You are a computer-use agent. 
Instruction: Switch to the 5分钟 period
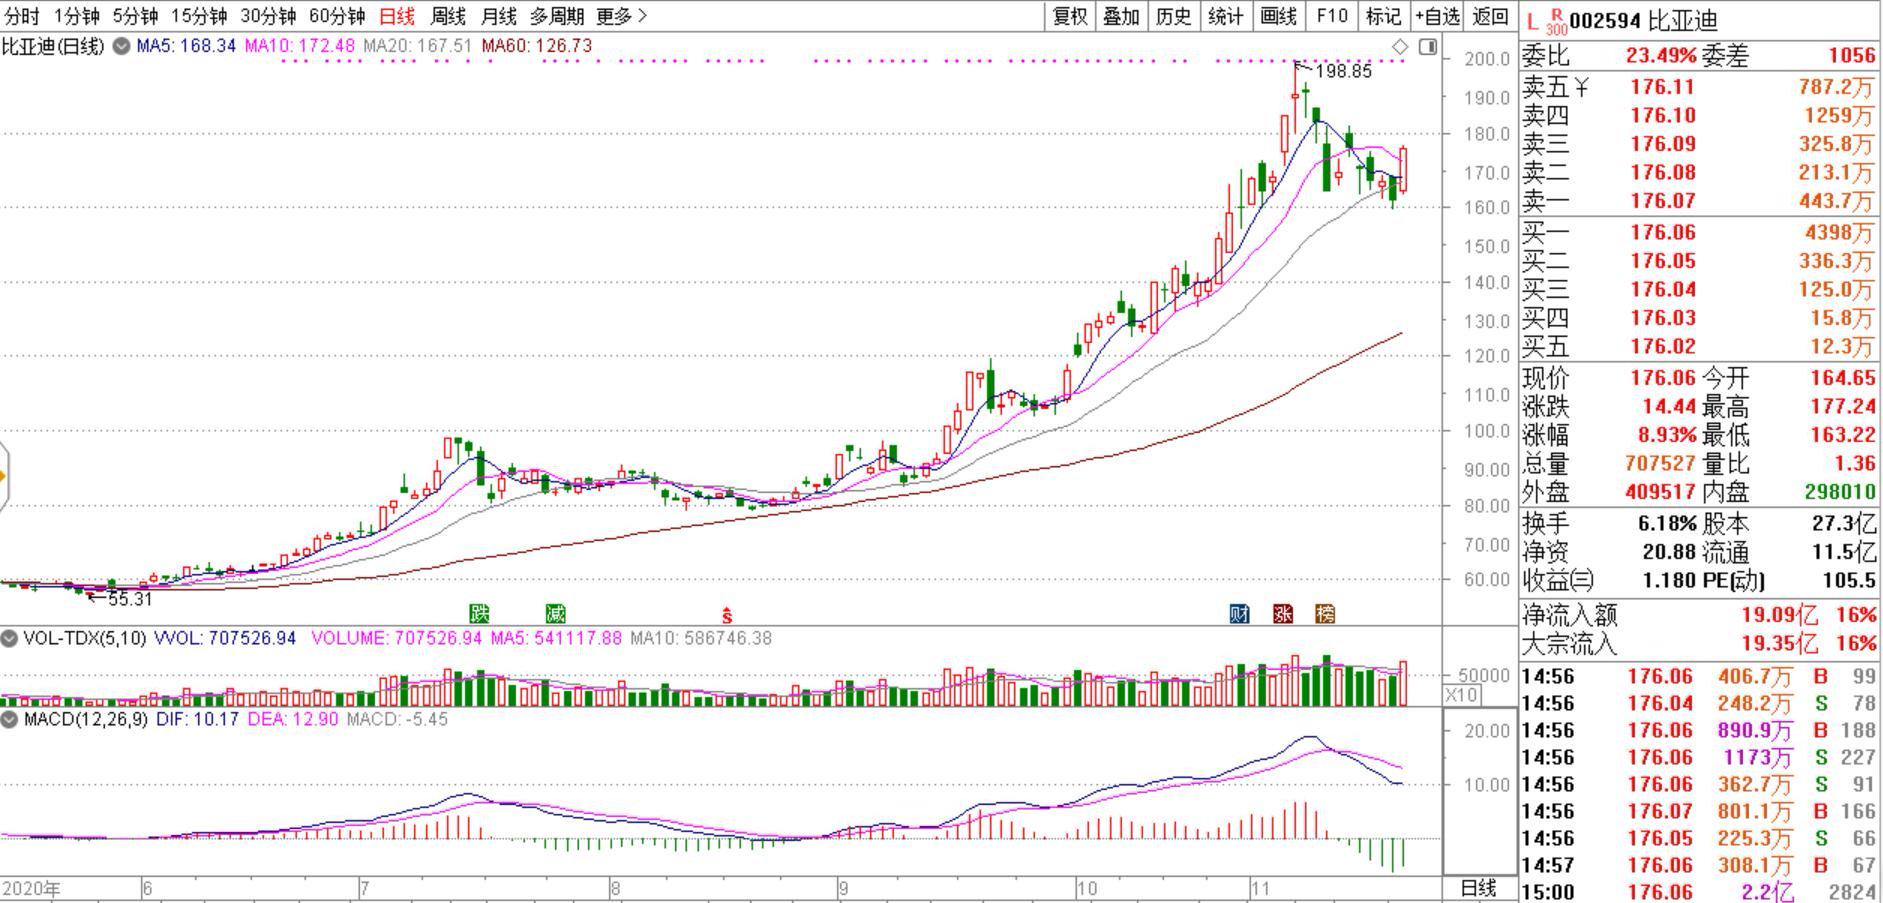[135, 16]
